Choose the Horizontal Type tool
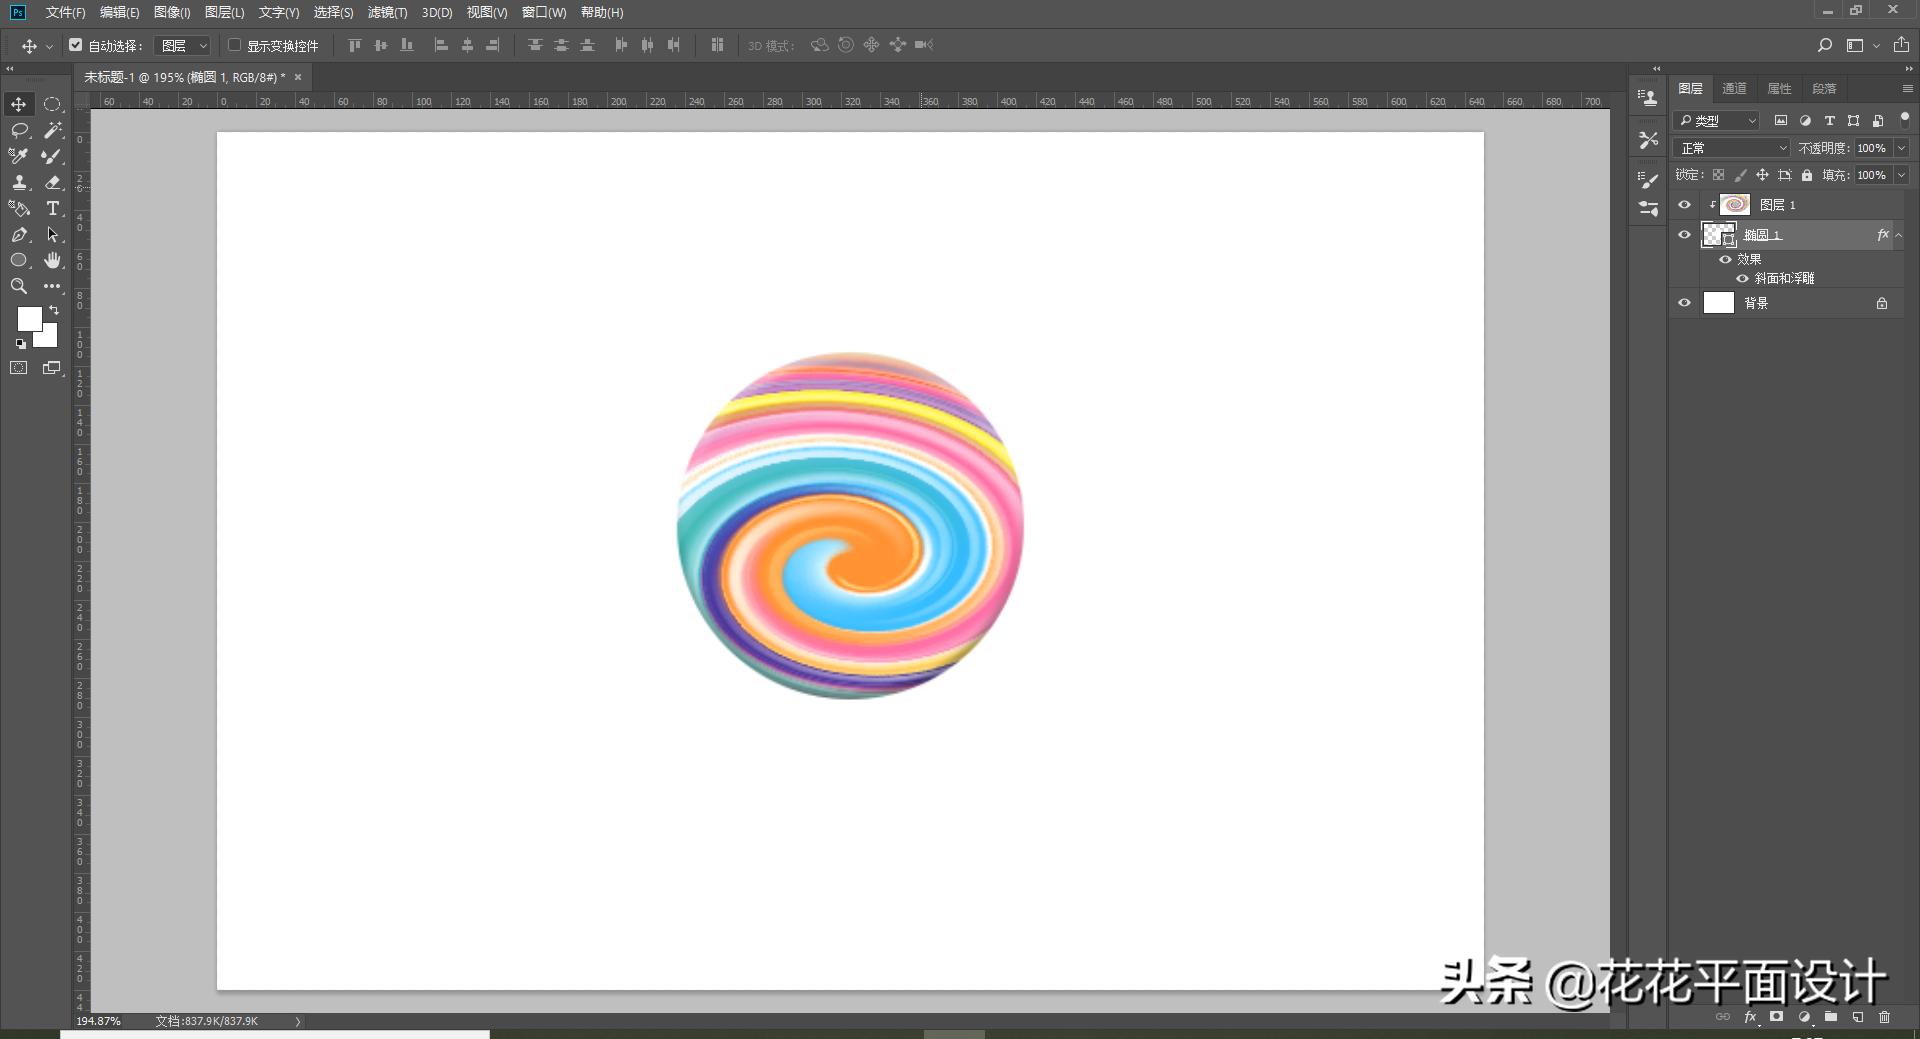 tap(53, 209)
